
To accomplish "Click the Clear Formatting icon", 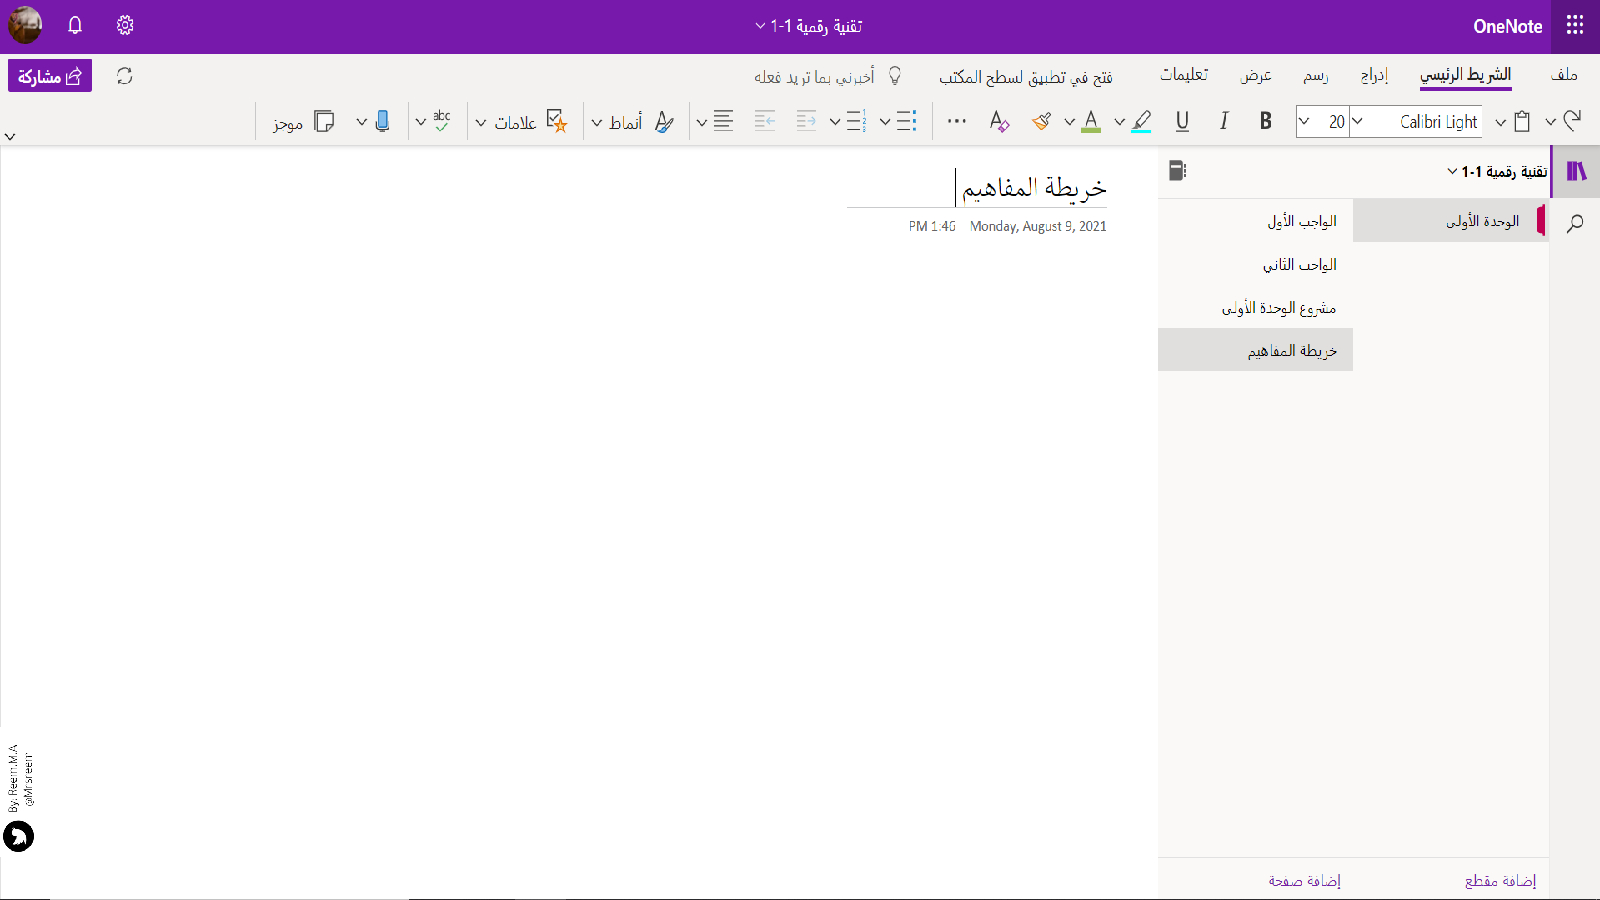I will tap(999, 121).
